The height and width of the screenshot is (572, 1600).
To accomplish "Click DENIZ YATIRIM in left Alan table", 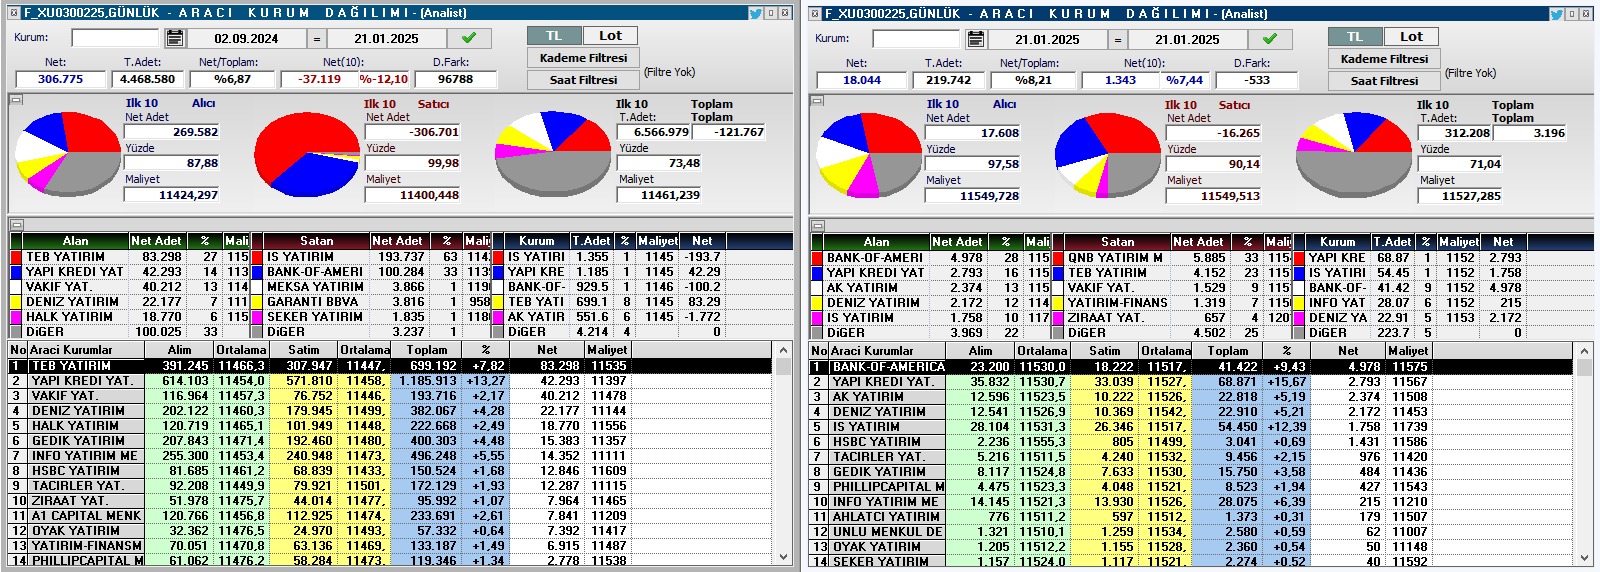I will pyautogui.click(x=72, y=302).
